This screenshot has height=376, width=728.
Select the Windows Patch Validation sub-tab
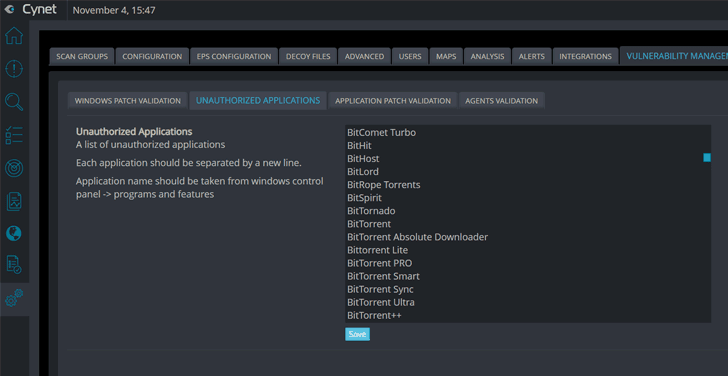[128, 101]
